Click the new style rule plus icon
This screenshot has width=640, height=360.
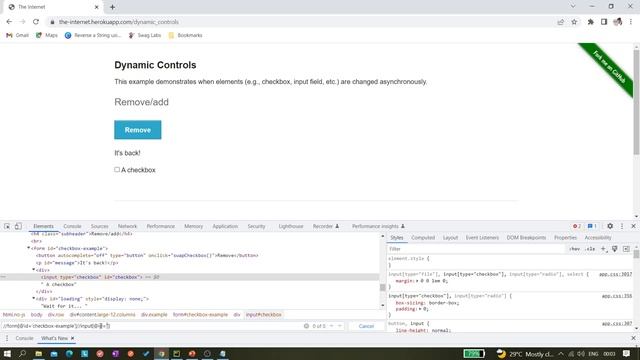pos(603,249)
